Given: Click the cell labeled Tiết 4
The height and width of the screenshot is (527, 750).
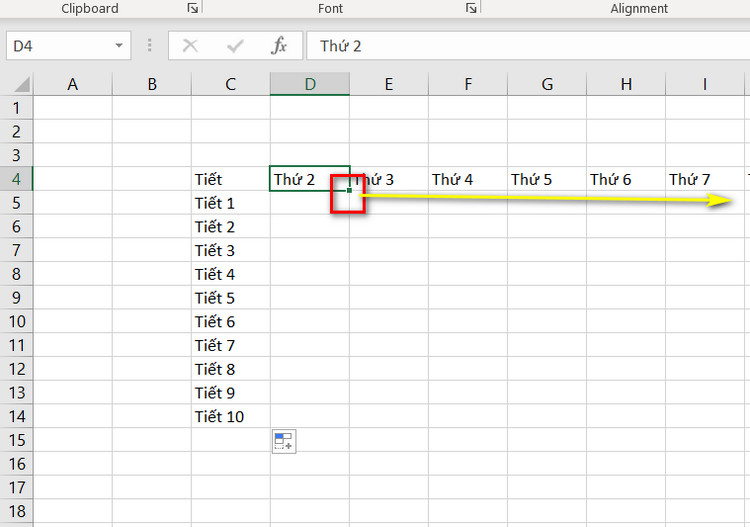Looking at the screenshot, I should 231,274.
